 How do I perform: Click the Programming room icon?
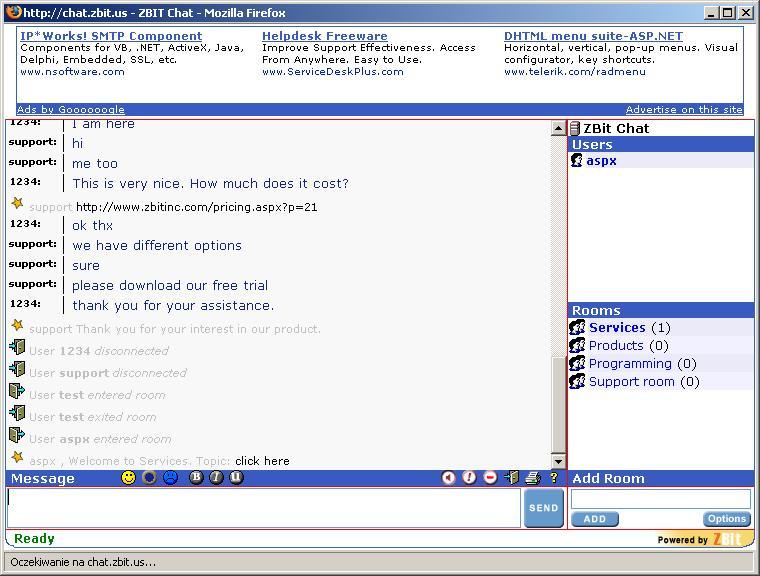(x=577, y=363)
